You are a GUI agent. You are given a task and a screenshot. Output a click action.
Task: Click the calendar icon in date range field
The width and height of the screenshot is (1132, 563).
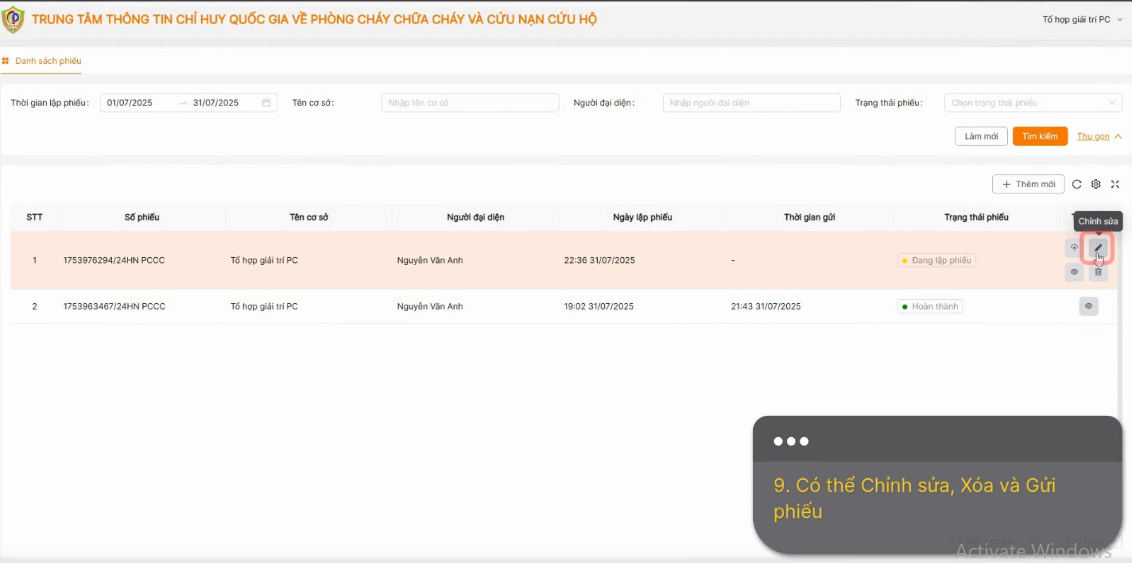[x=266, y=102]
